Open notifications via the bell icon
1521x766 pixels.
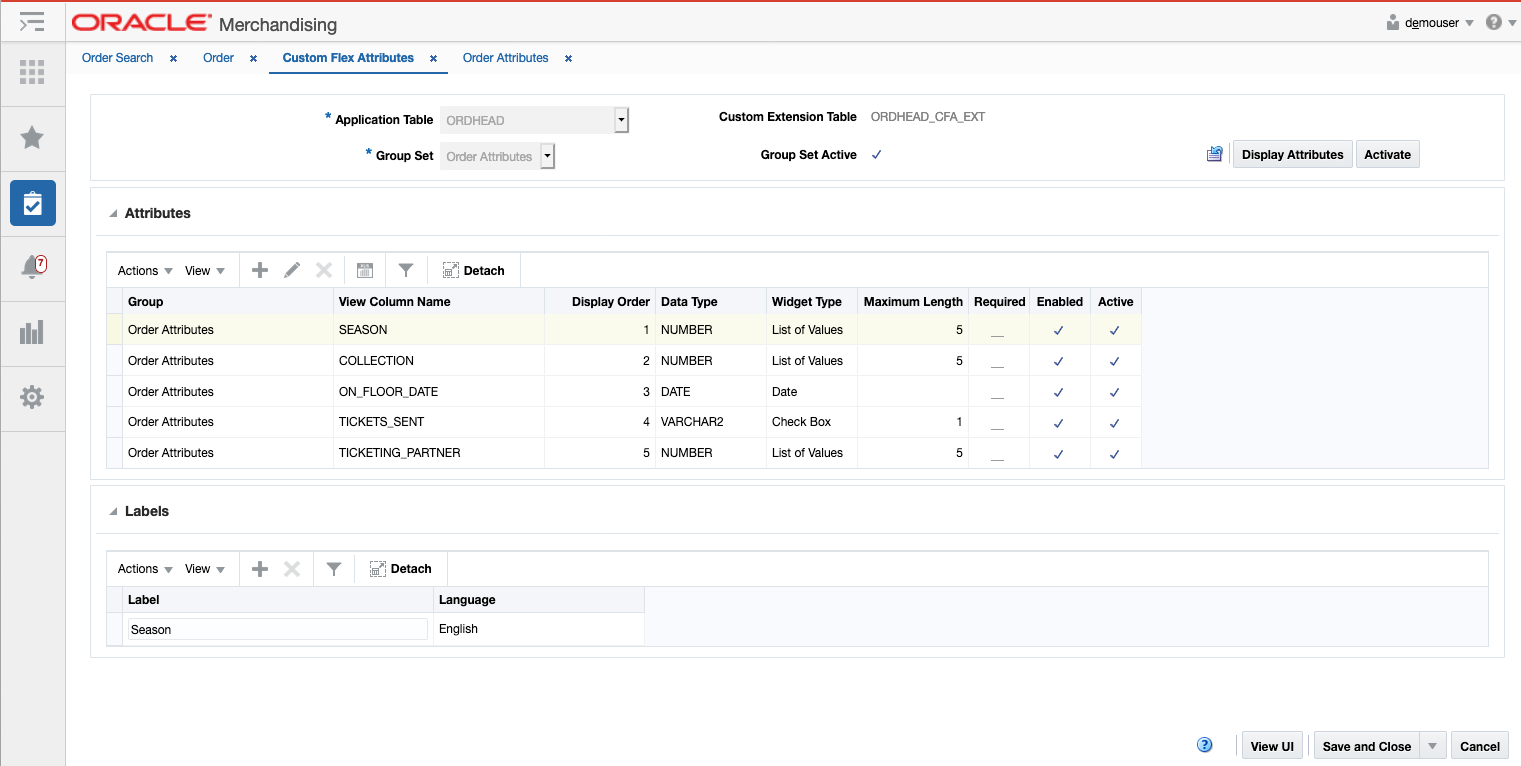(32, 268)
